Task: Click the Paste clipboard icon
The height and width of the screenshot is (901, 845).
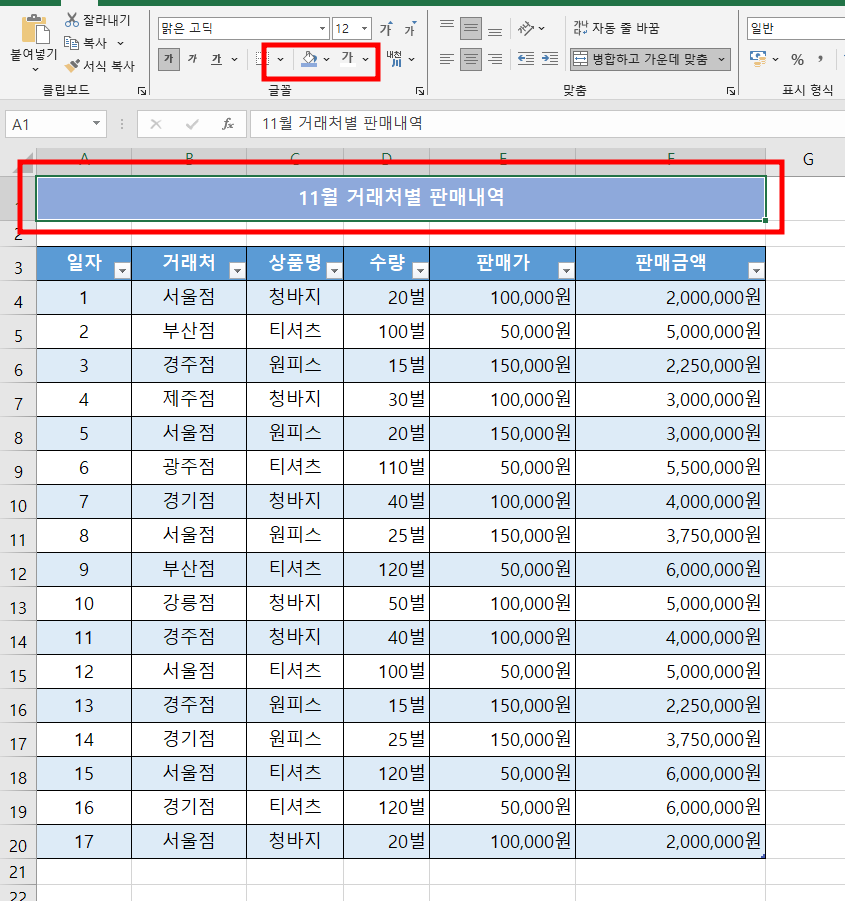Action: click(34, 29)
